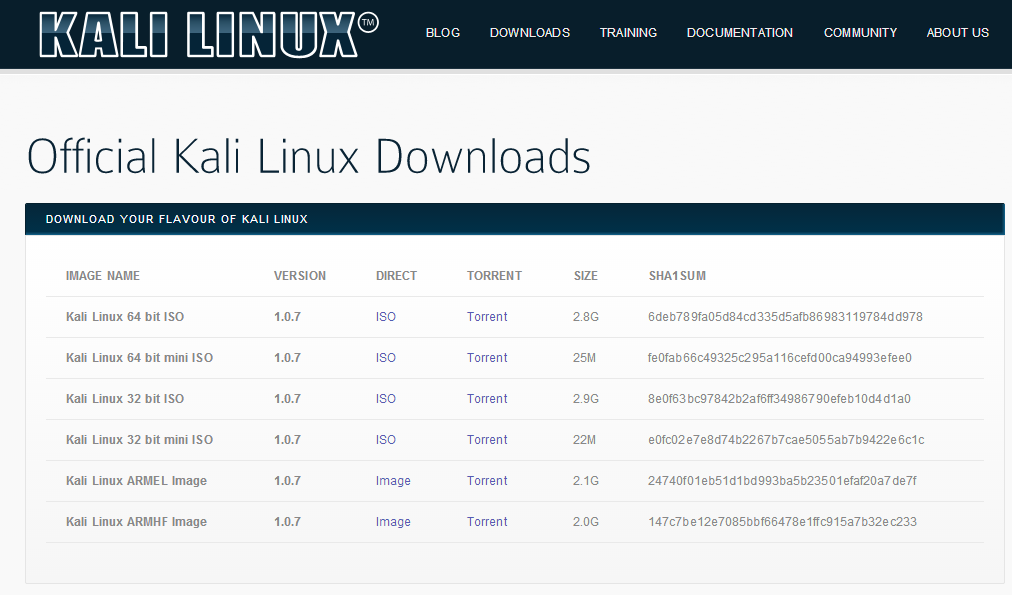This screenshot has width=1012, height=595.
Task: Open the Blog menu item
Action: pyautogui.click(x=443, y=33)
